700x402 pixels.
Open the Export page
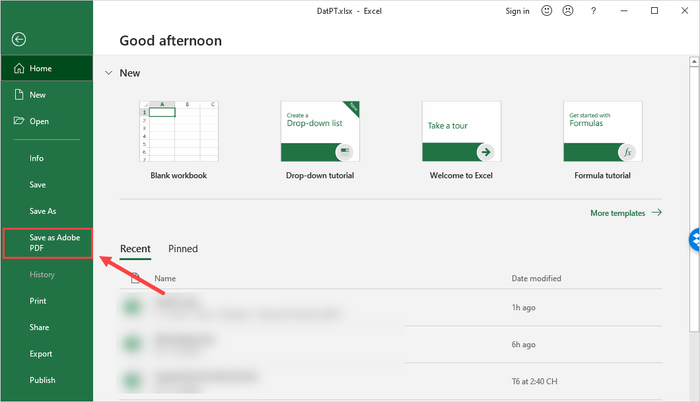[41, 354]
